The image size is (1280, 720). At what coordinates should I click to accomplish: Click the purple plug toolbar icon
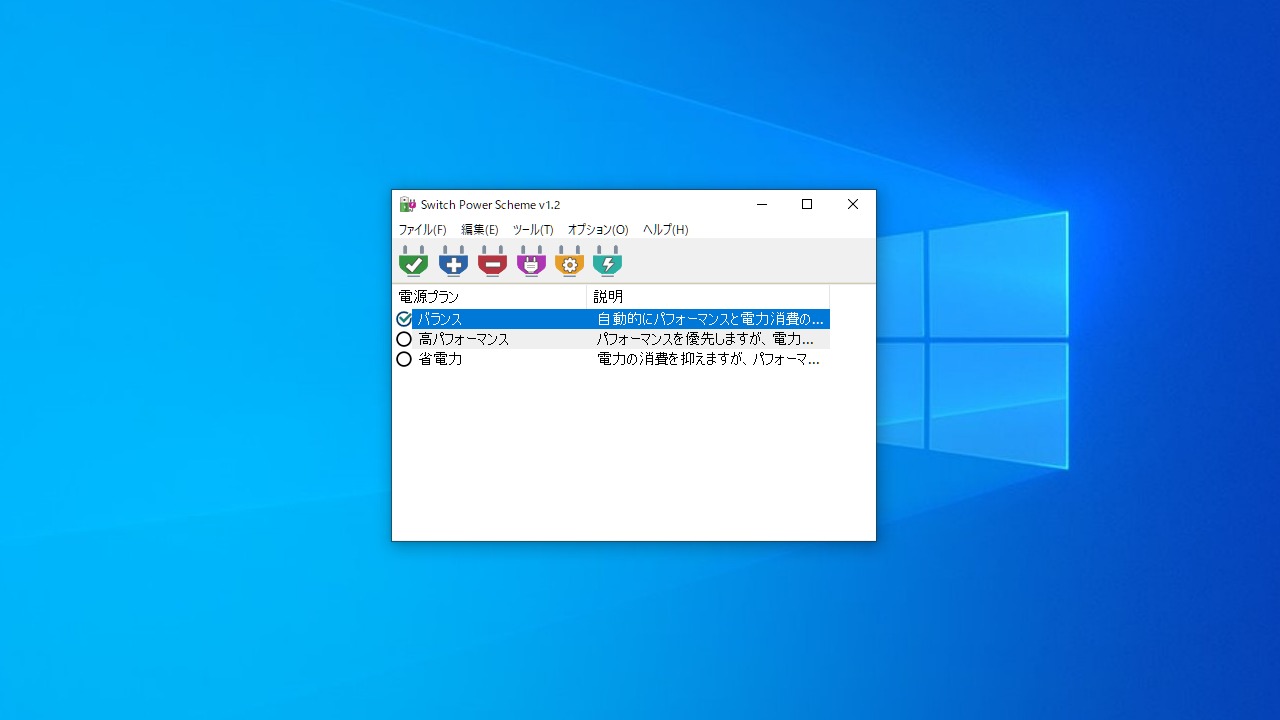pyautogui.click(x=531, y=261)
